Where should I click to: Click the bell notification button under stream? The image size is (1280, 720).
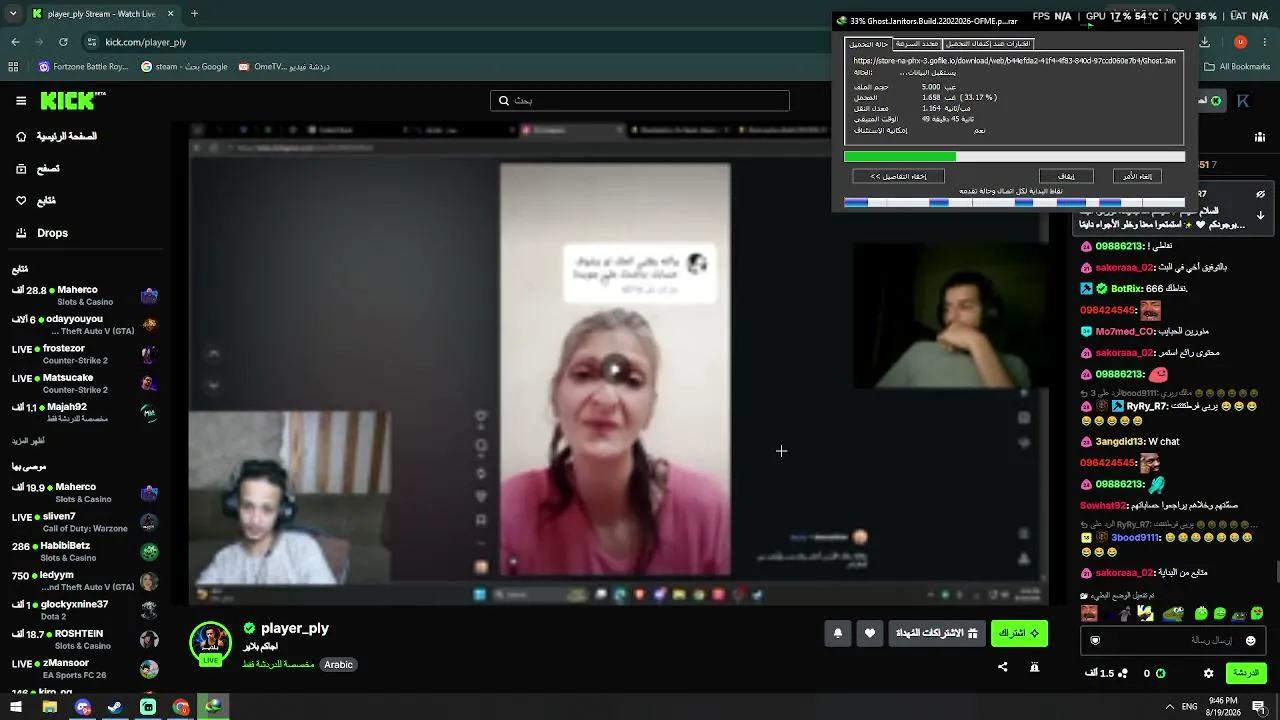(x=838, y=633)
